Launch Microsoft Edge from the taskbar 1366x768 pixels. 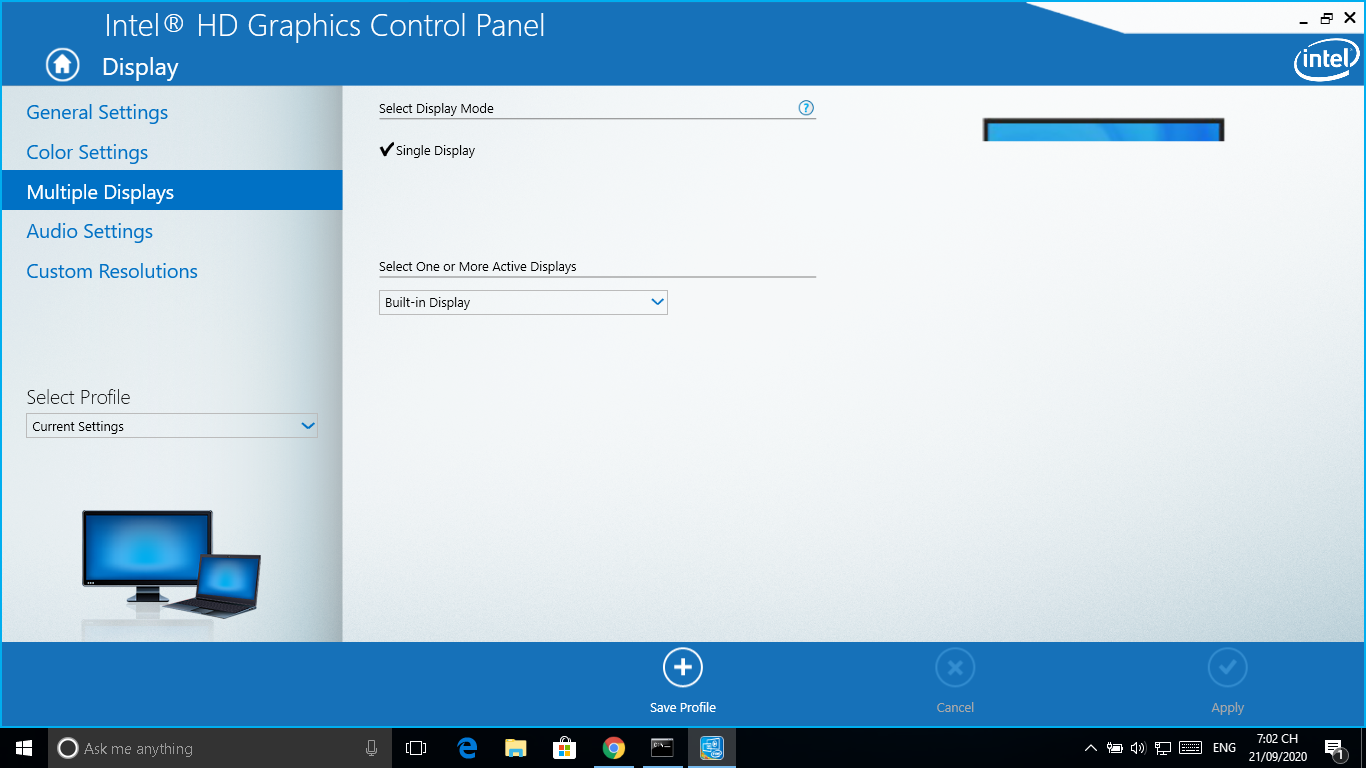coord(467,748)
